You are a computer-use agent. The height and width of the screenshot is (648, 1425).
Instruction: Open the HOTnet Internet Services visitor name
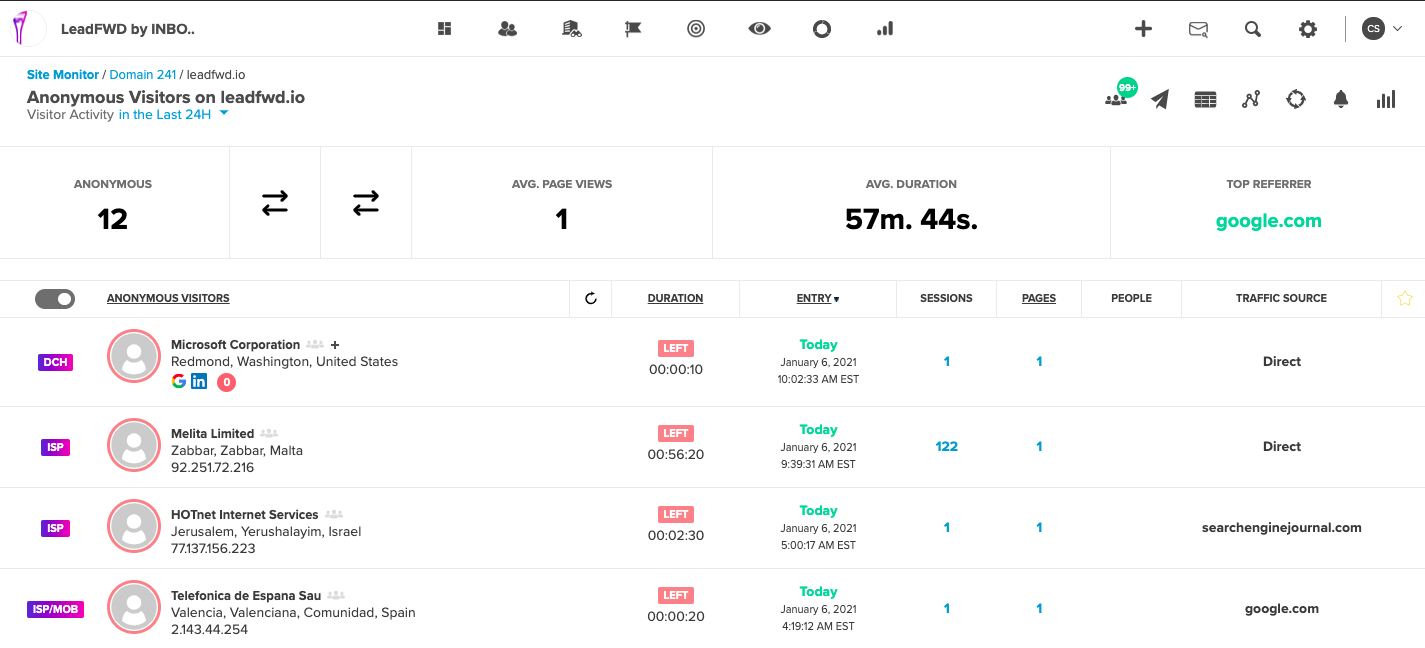click(x=245, y=515)
